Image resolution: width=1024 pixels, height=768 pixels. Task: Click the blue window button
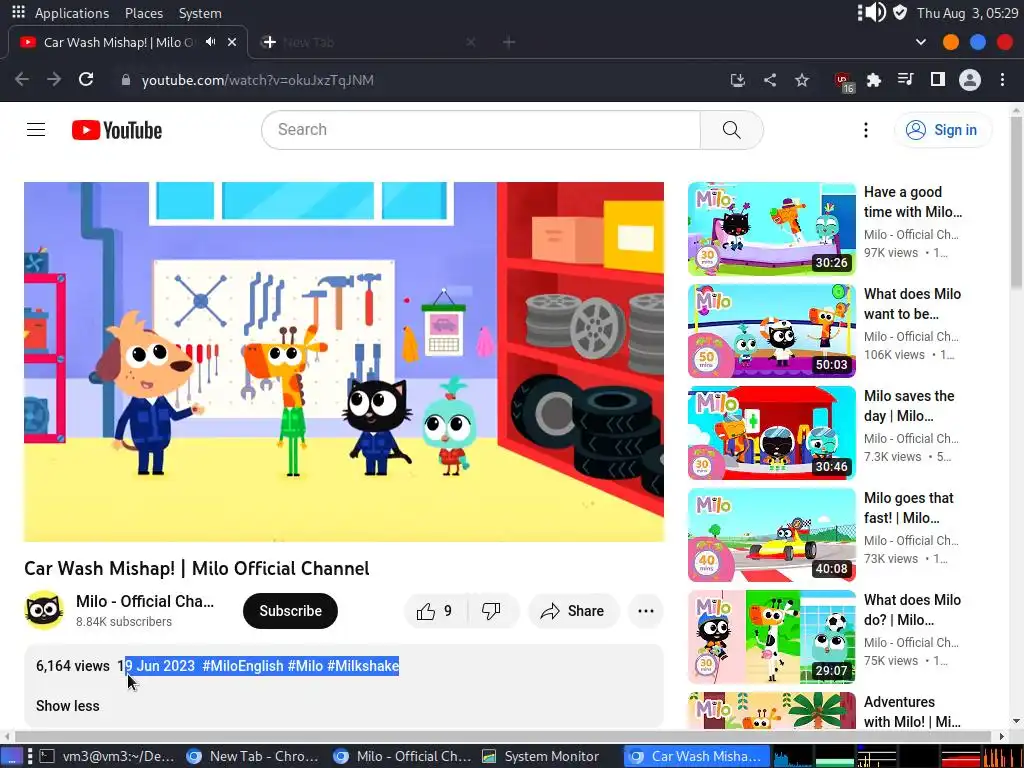(x=978, y=42)
